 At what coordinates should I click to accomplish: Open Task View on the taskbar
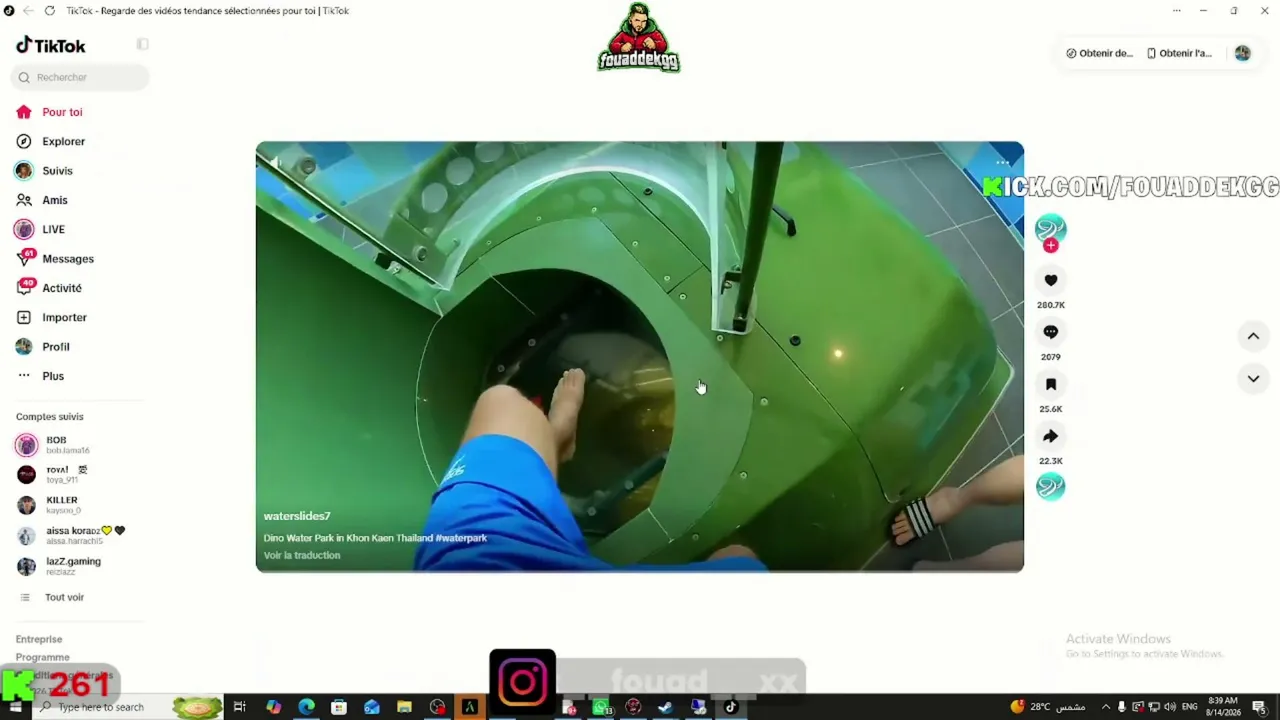[x=240, y=707]
